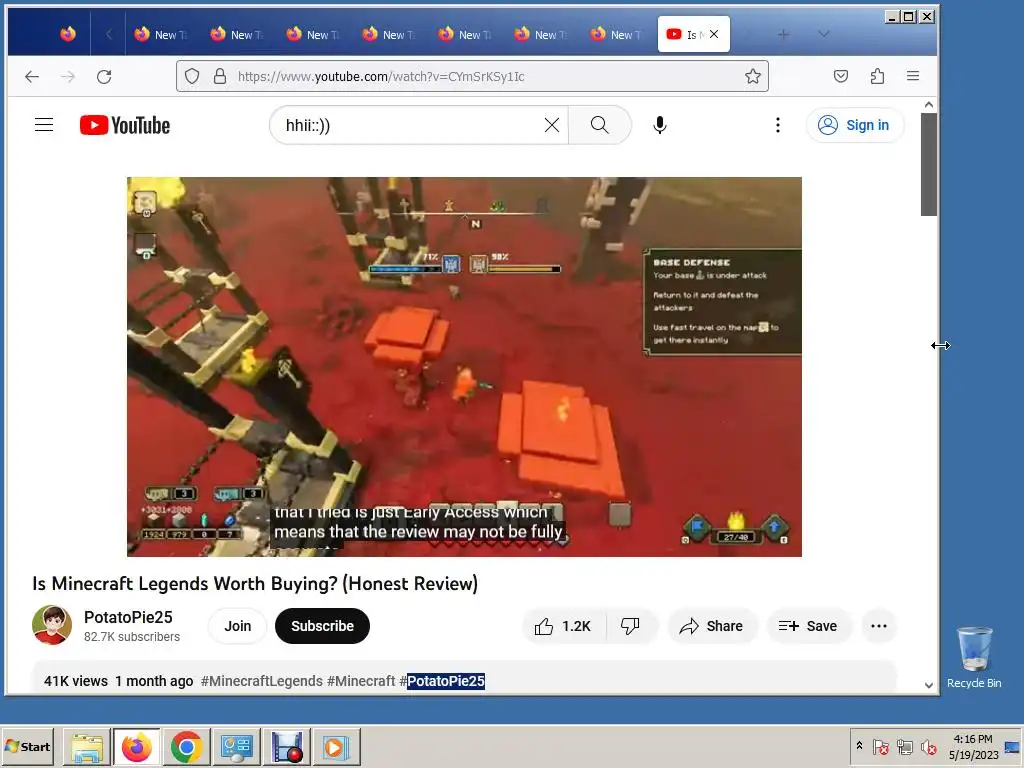Click the Join button
Image resolution: width=1024 pixels, height=768 pixels.
pyautogui.click(x=237, y=626)
